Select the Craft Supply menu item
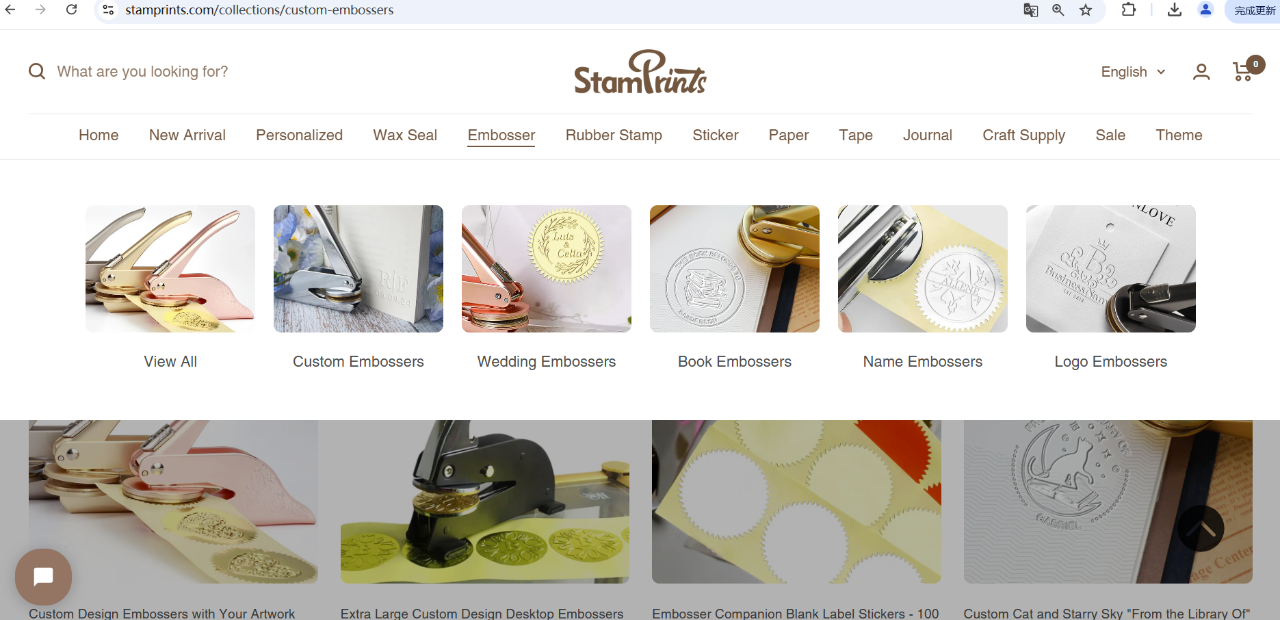1280x620 pixels. 1024,135
